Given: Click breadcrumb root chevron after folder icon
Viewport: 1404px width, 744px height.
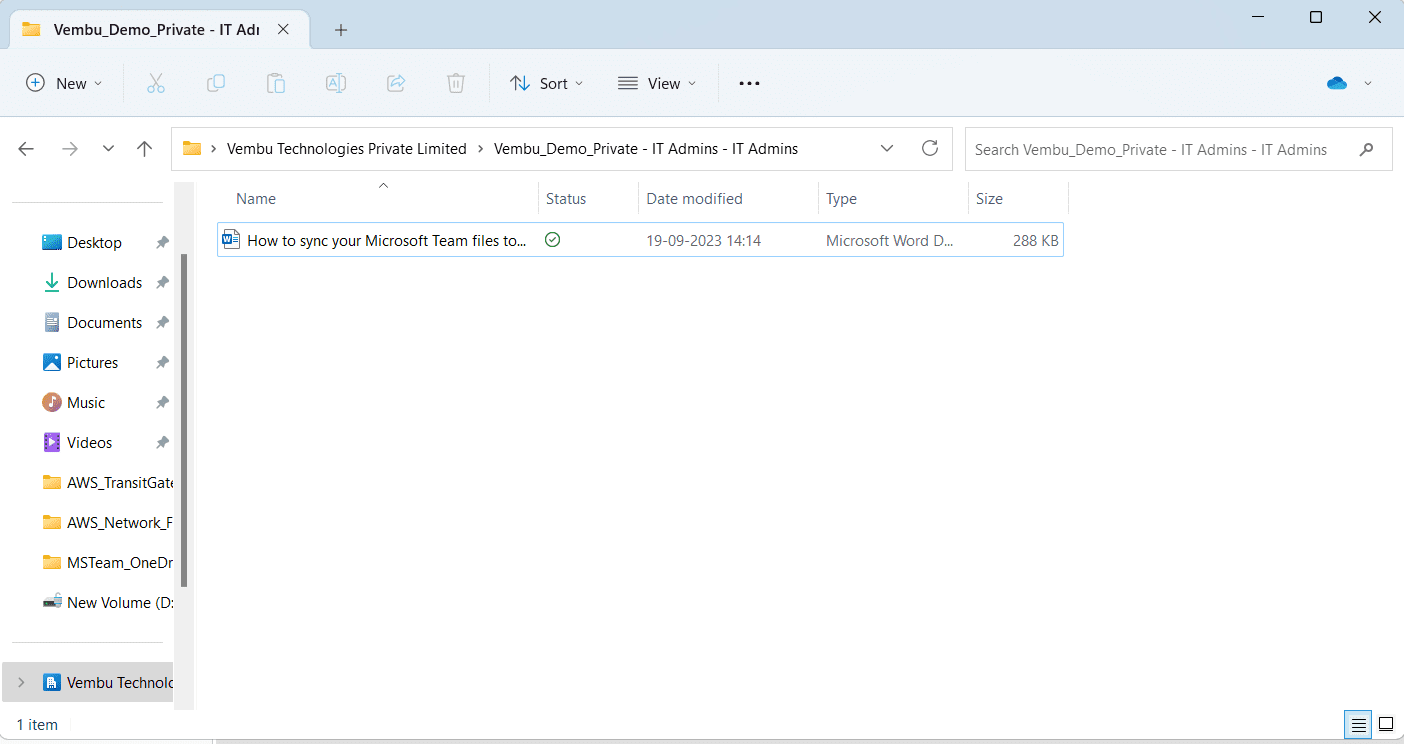Looking at the screenshot, I should [x=214, y=149].
